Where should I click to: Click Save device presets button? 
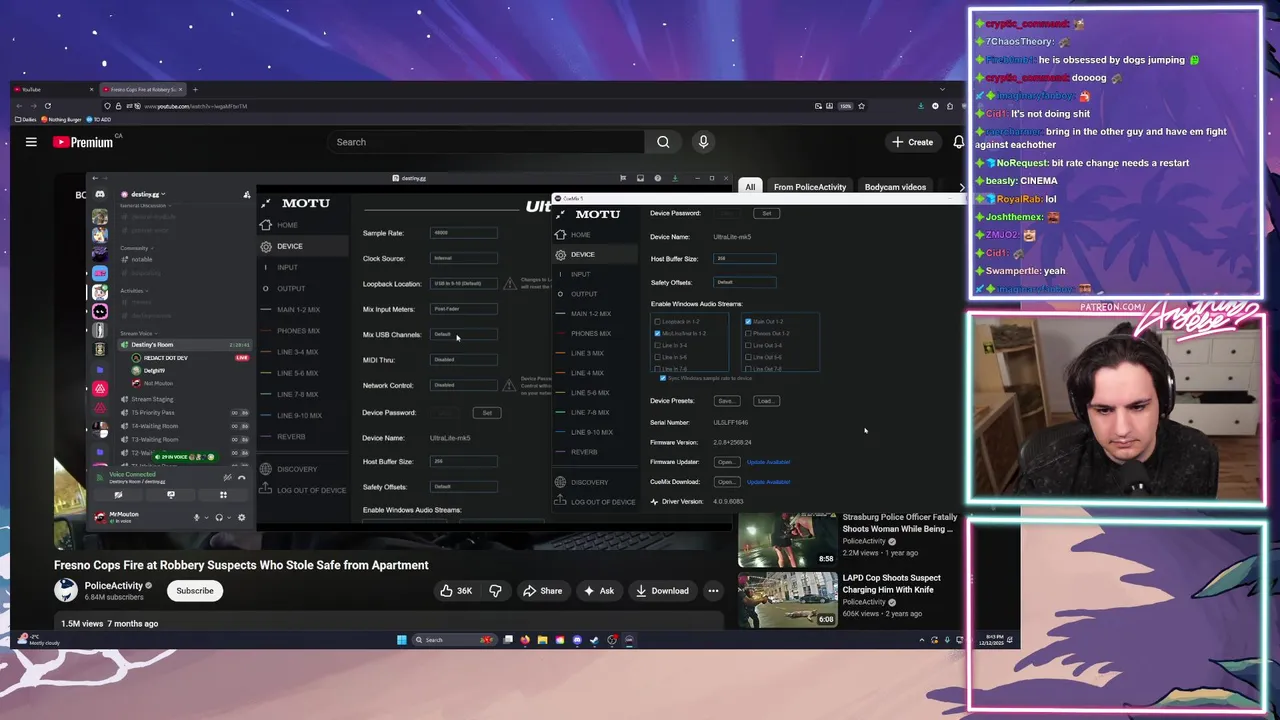[726, 401]
